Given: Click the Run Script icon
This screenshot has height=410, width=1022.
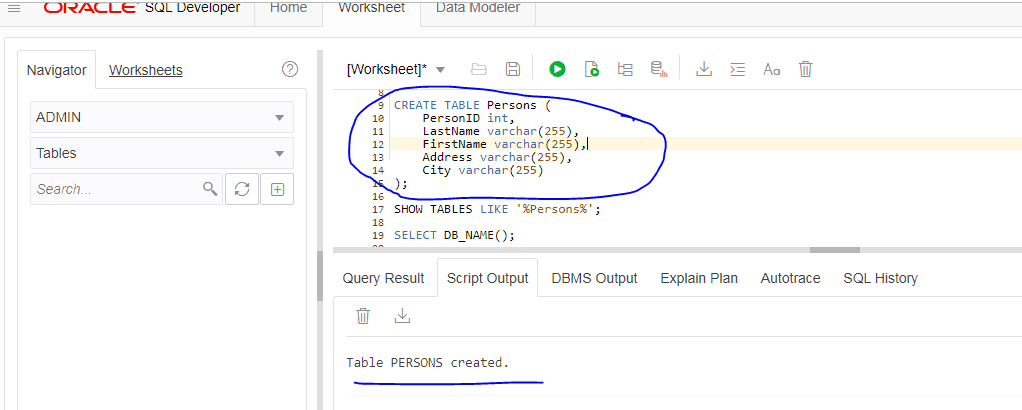Looking at the screenshot, I should [592, 69].
